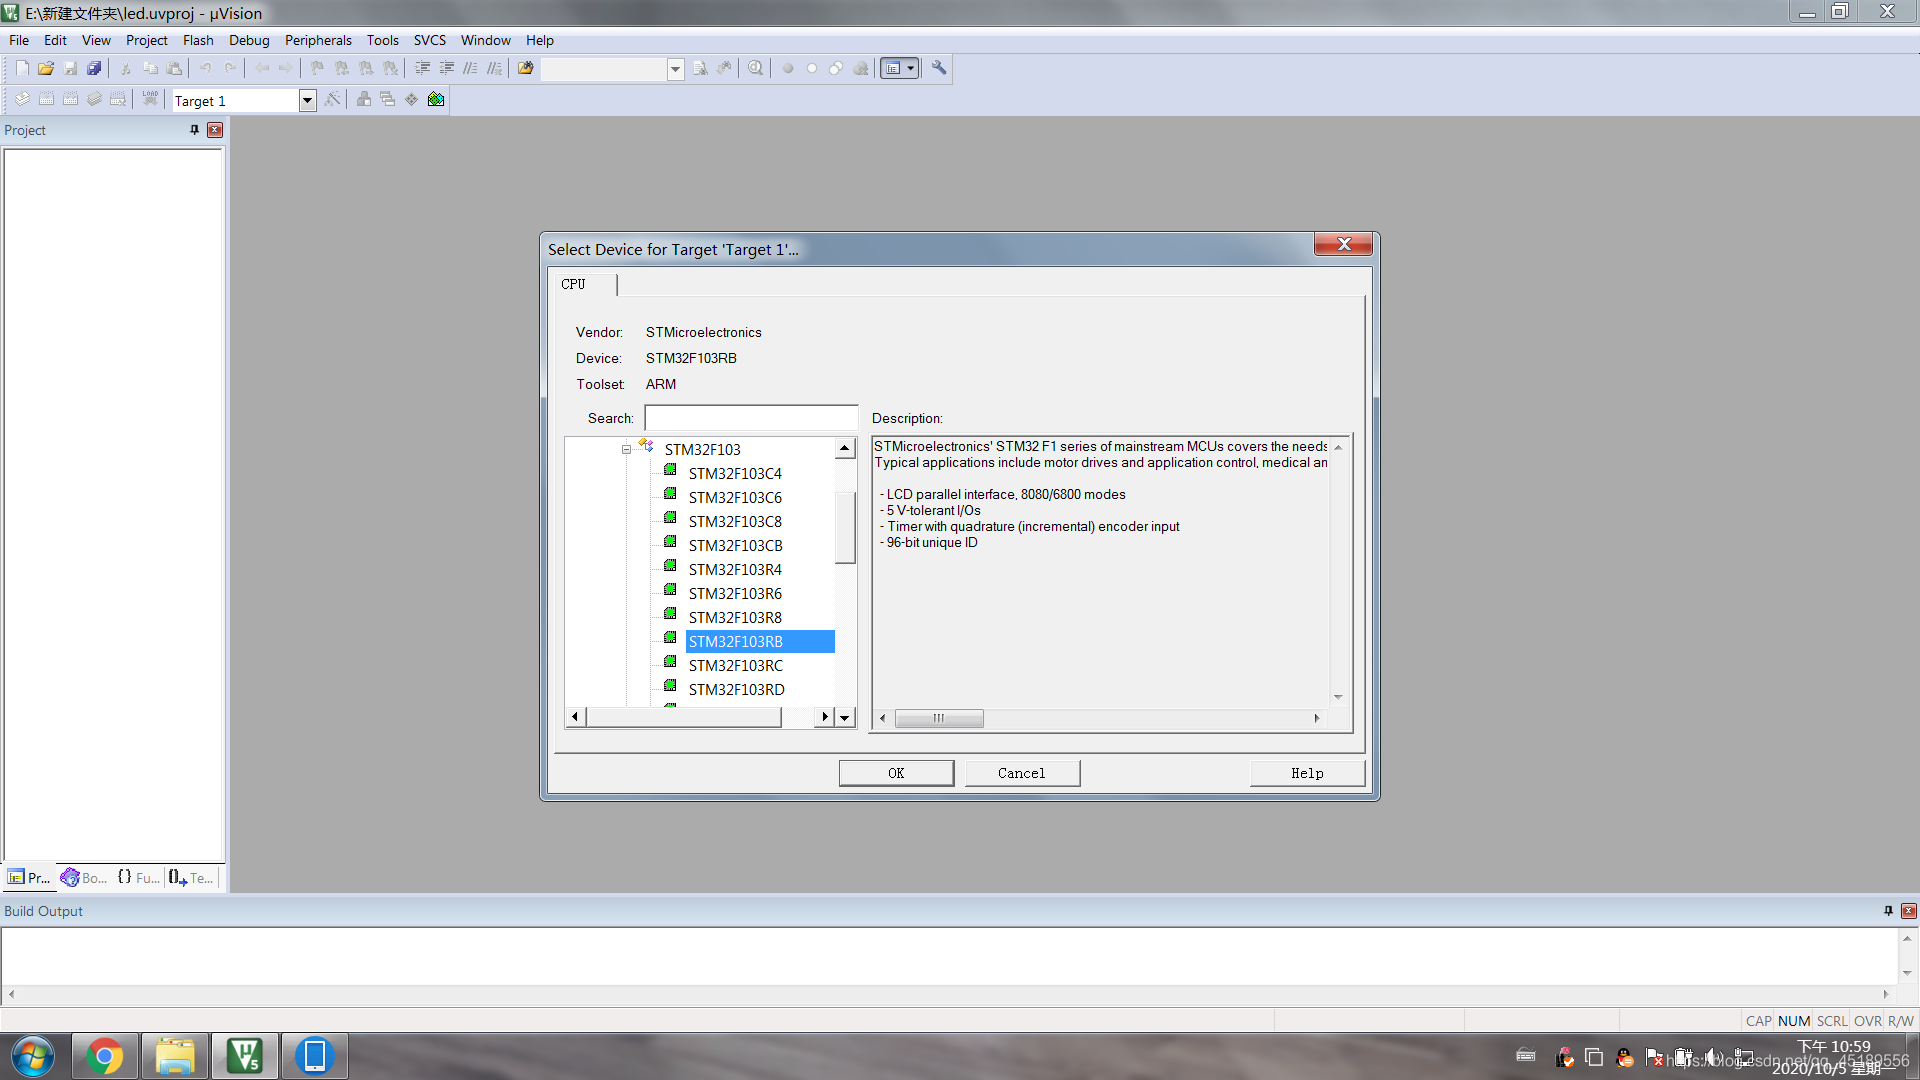Select STM32F103R8 in device list
The image size is (1920, 1080).
735,618
